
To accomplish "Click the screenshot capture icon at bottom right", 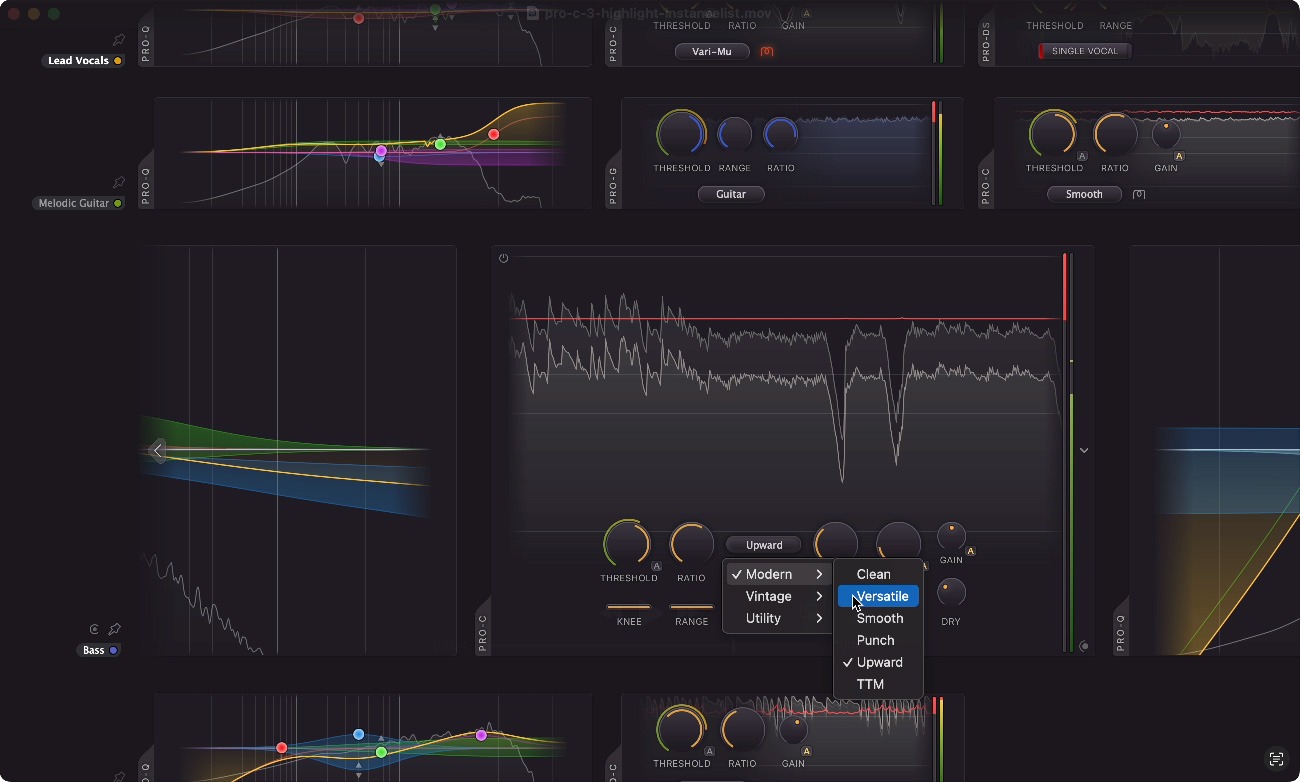I will coord(1275,759).
